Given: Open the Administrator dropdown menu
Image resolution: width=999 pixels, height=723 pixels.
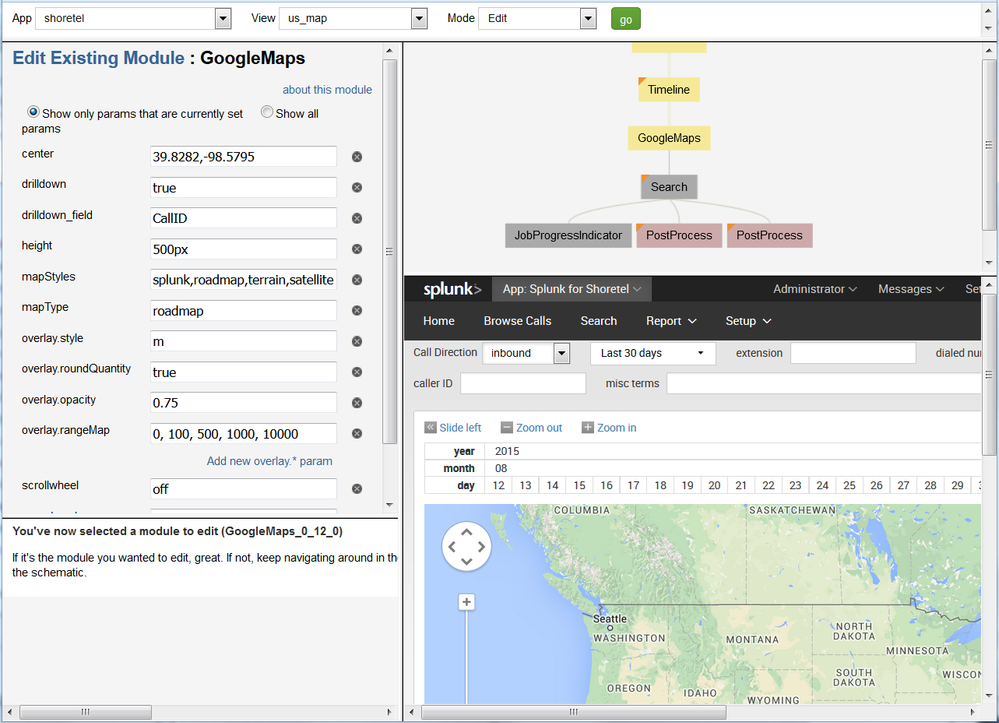Looking at the screenshot, I should [815, 289].
